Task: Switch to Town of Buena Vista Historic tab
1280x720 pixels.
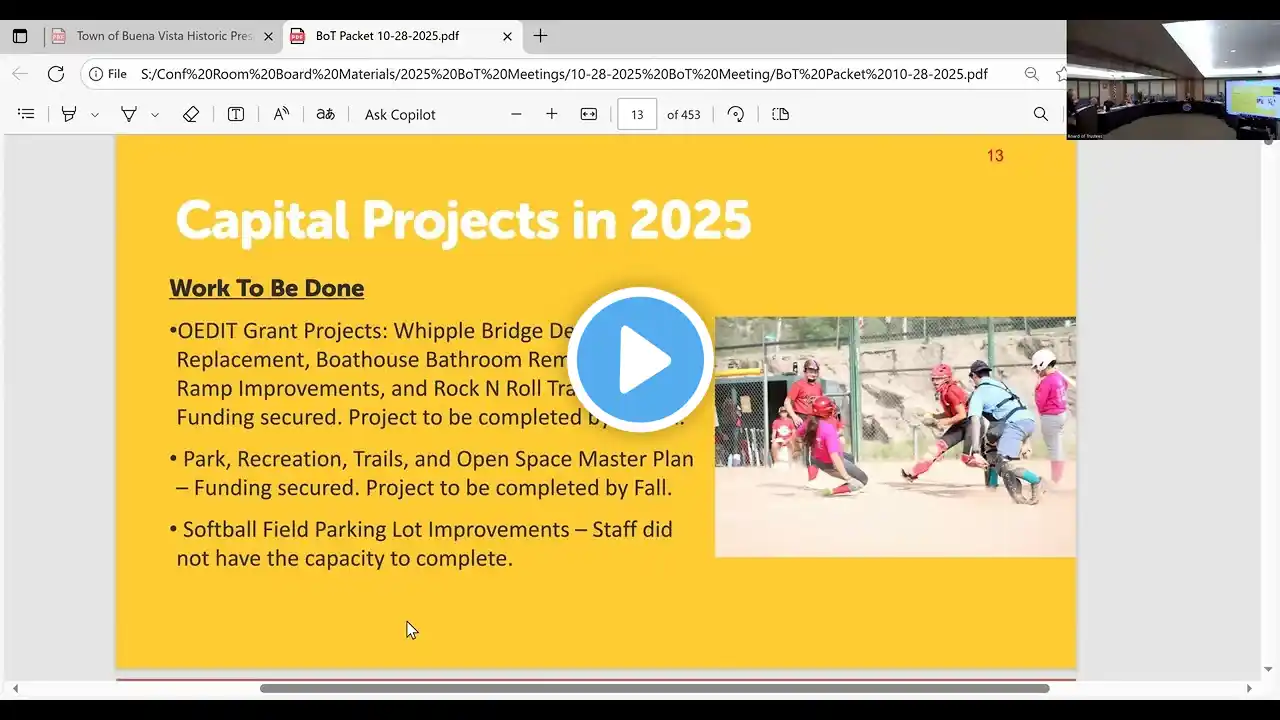Action: point(164,36)
